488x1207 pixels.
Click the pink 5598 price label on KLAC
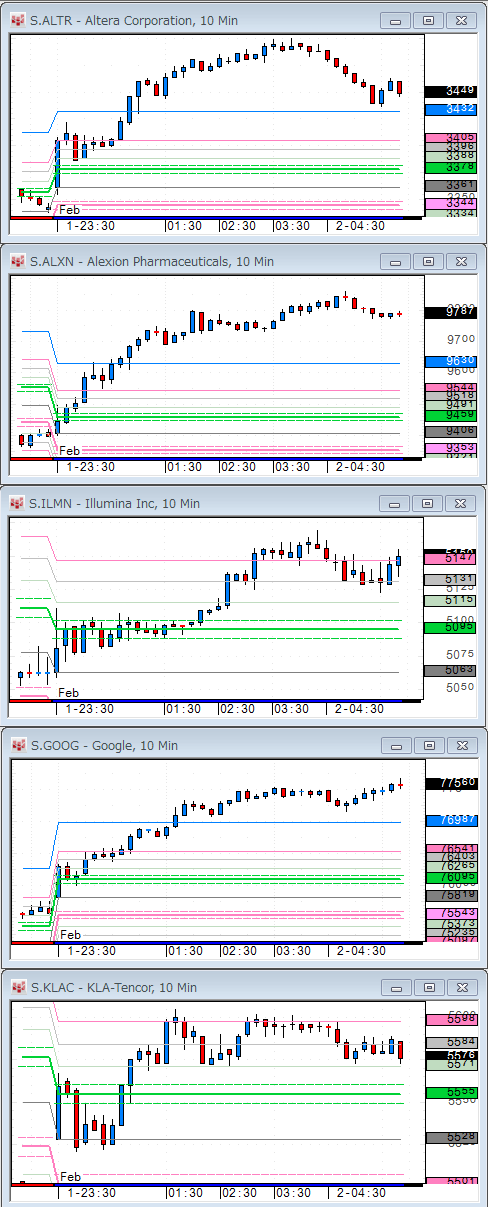[x=451, y=1018]
